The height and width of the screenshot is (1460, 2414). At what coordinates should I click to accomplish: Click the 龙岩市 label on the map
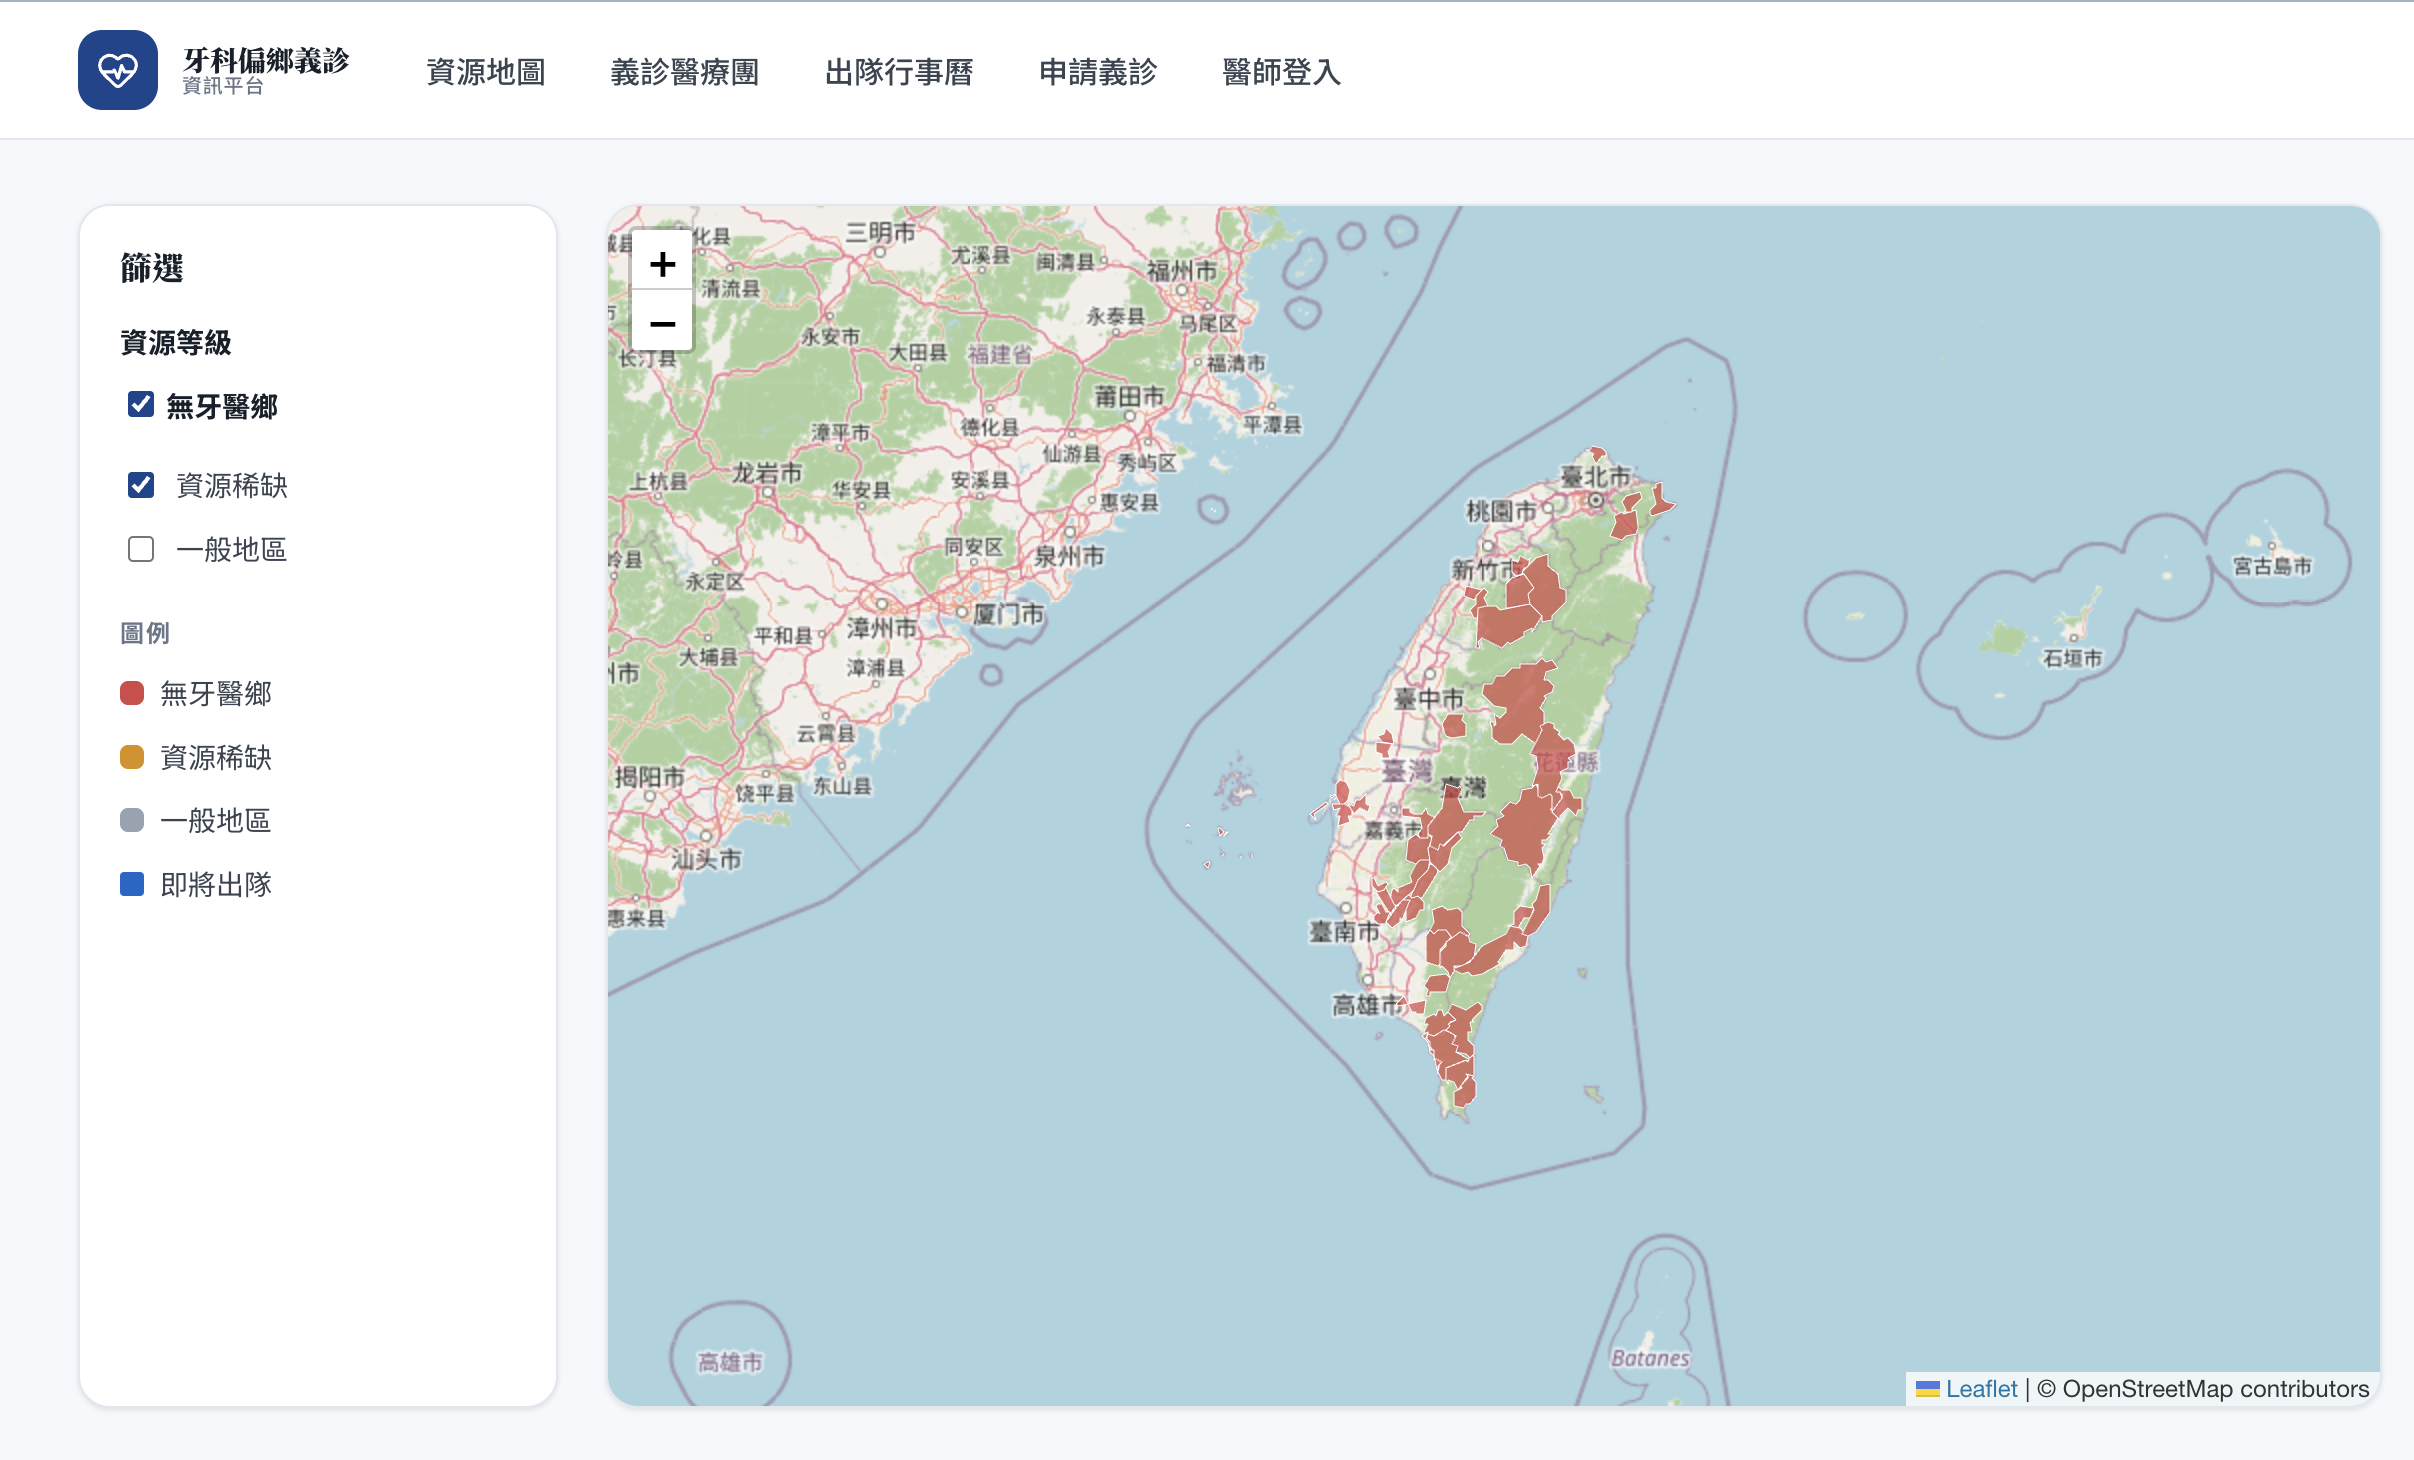pyautogui.click(x=767, y=473)
